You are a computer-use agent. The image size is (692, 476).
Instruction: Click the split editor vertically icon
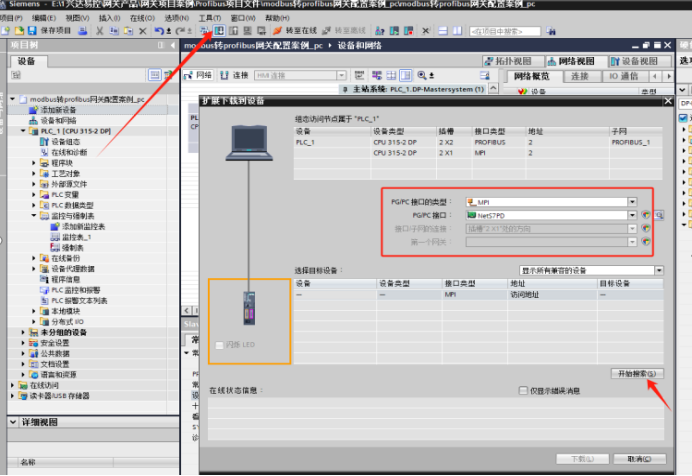tap(457, 31)
